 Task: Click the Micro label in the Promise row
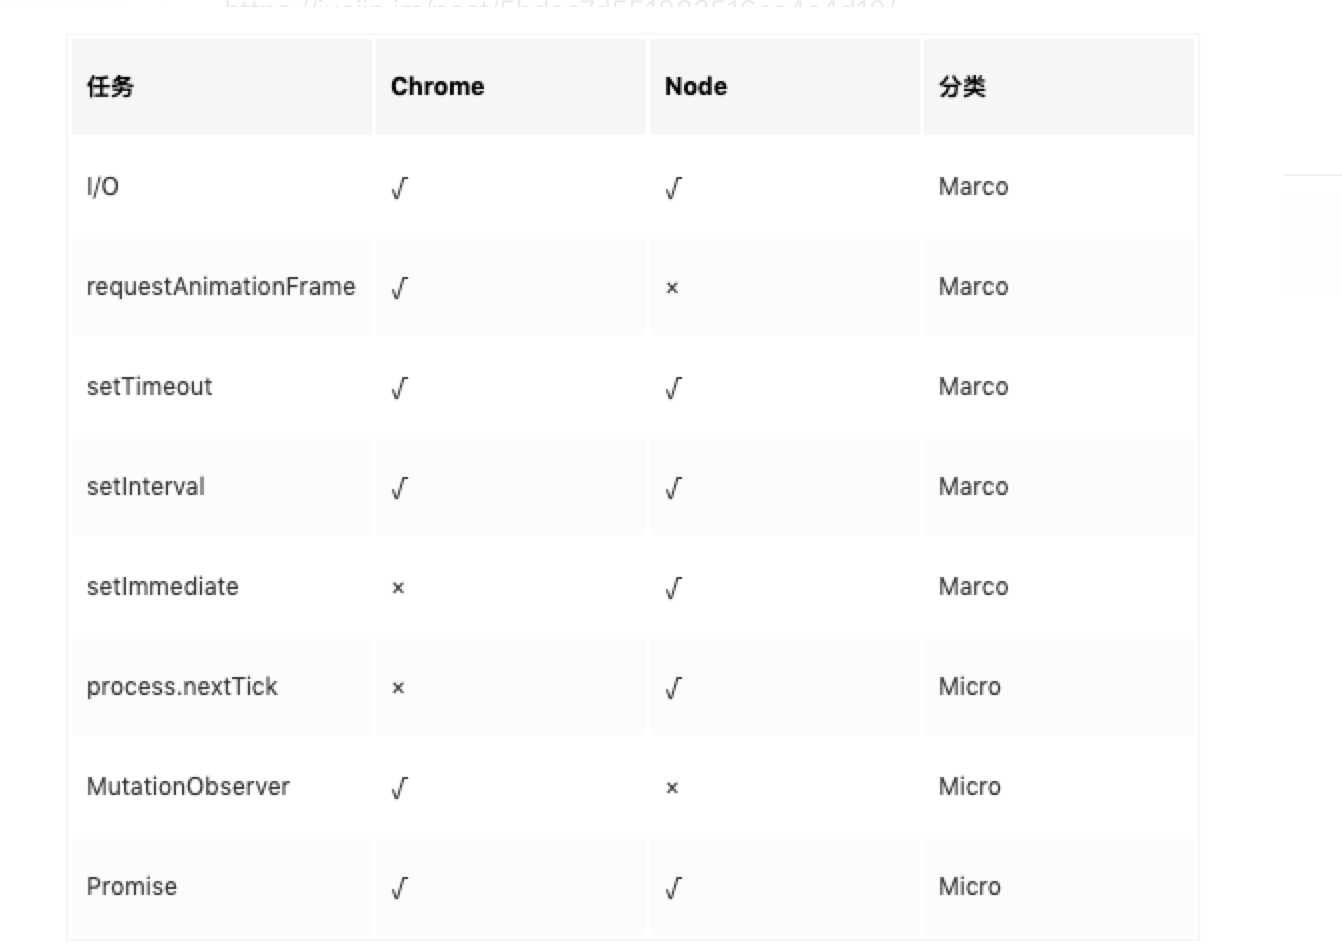[970, 887]
